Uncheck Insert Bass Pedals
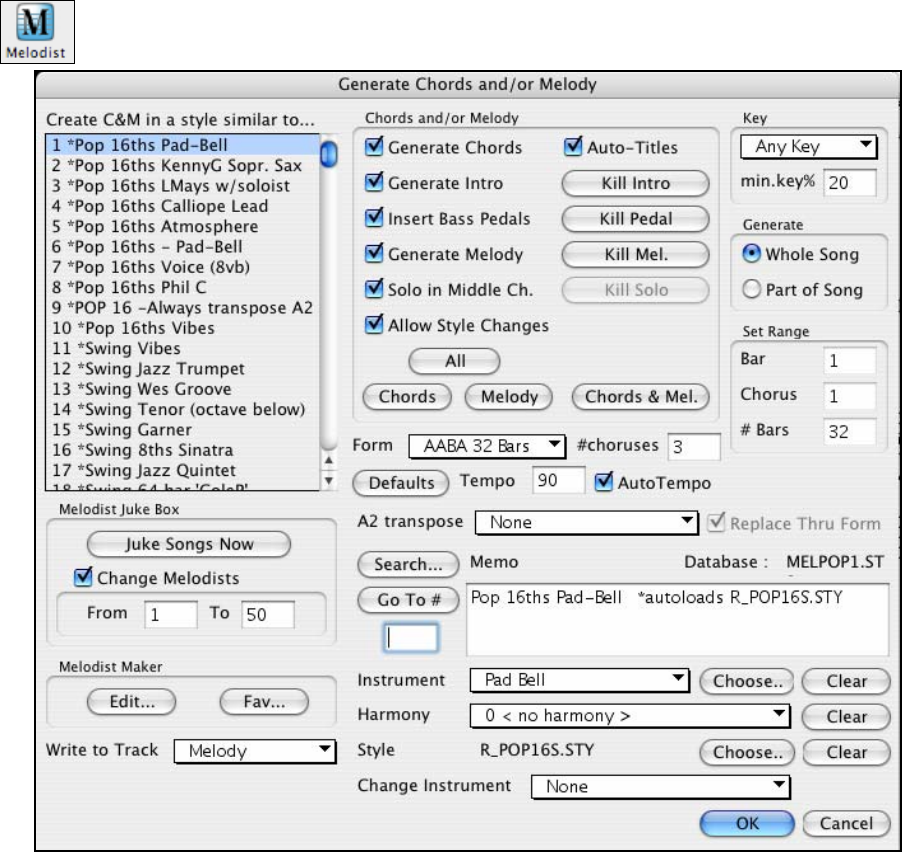The height and width of the screenshot is (852, 902). 374,218
